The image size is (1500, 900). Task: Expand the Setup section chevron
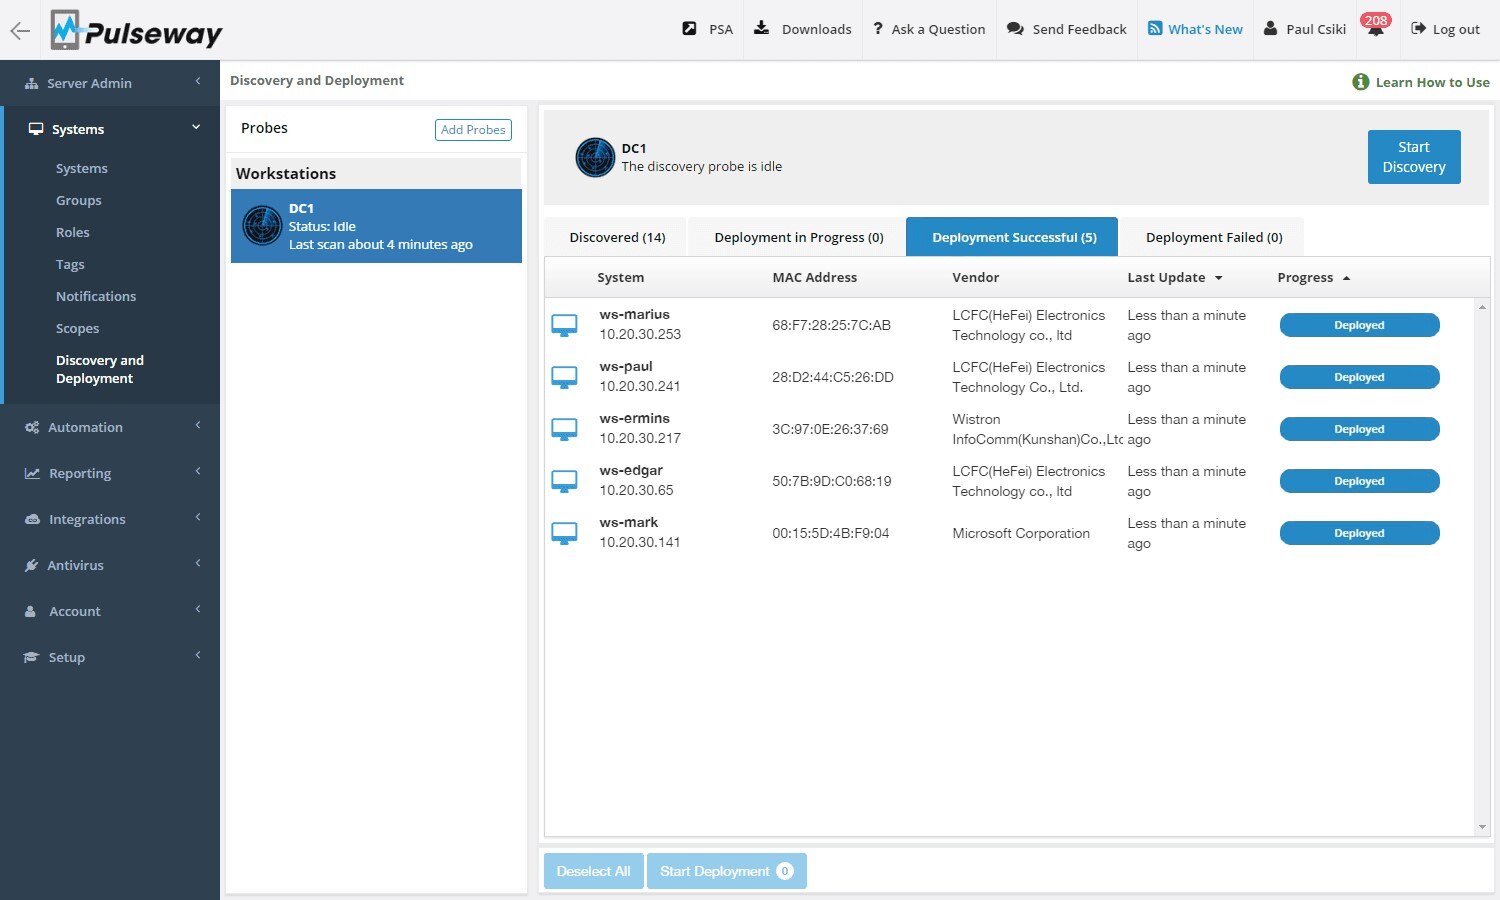point(198,655)
